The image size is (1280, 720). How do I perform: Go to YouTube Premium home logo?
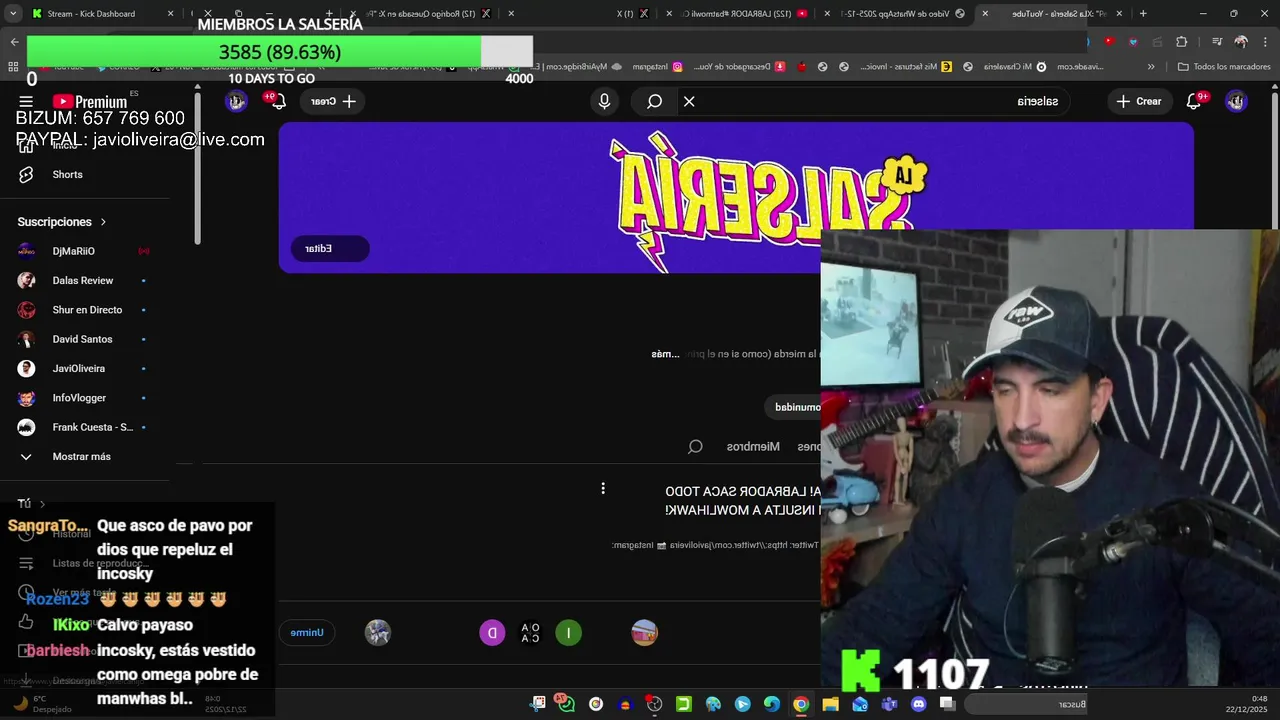pyautogui.click(x=90, y=101)
